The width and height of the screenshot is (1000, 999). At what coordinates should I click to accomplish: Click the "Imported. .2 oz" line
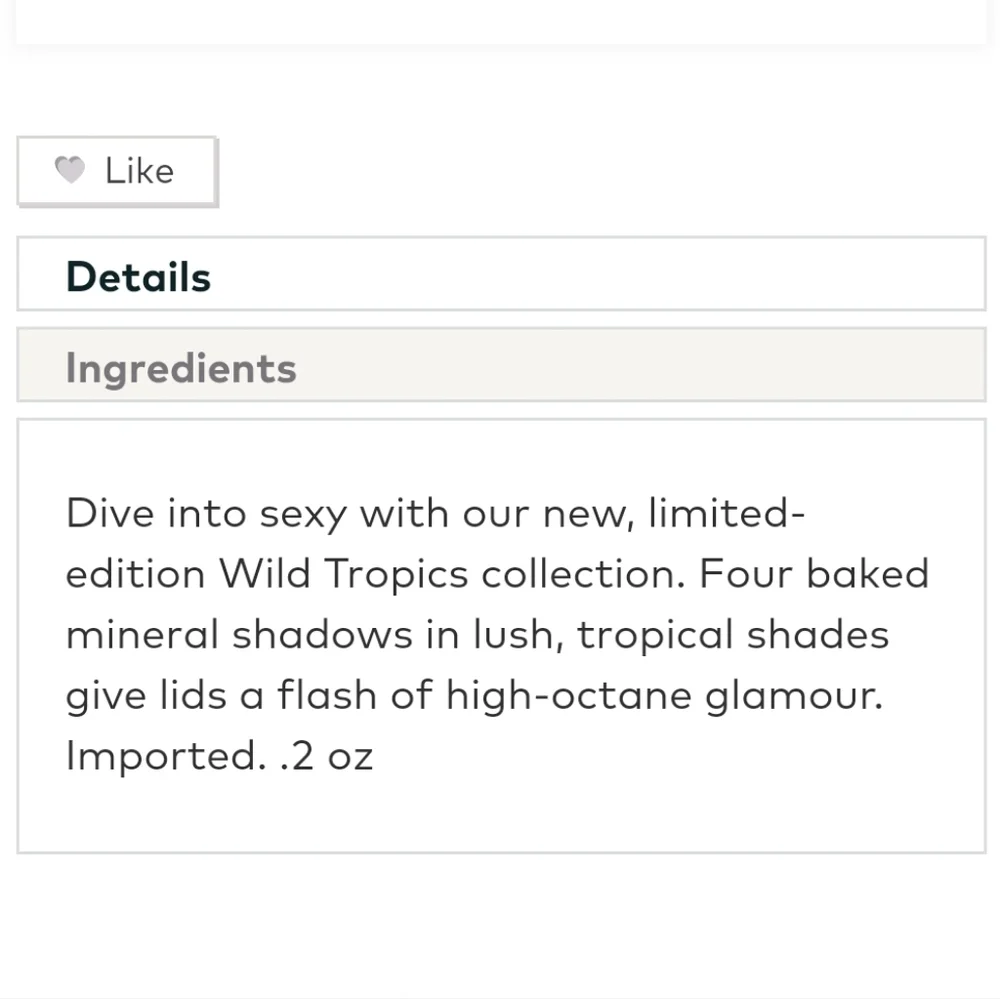[219, 756]
